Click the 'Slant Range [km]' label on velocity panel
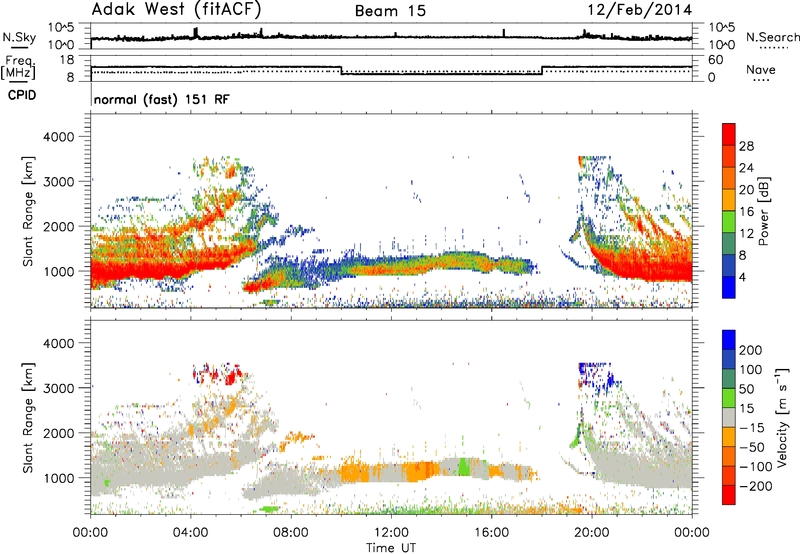Screen dimensions: 800x554 (28, 417)
